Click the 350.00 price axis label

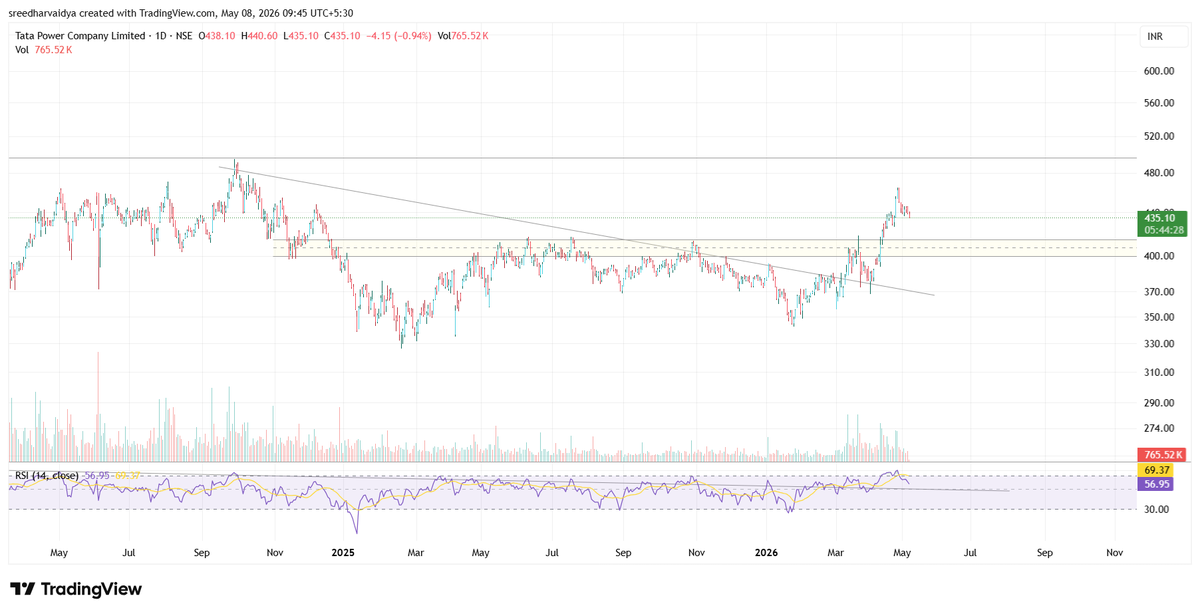(x=1158, y=318)
